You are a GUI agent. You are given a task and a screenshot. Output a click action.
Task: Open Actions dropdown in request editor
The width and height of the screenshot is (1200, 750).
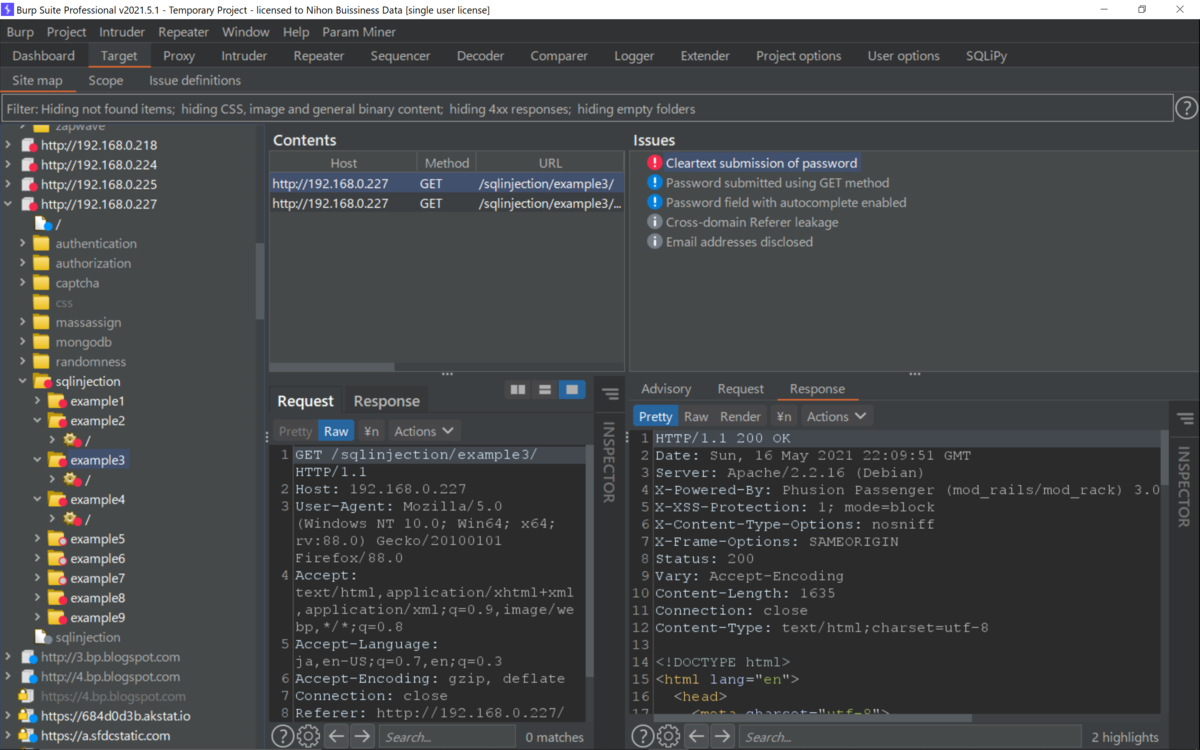tap(423, 431)
